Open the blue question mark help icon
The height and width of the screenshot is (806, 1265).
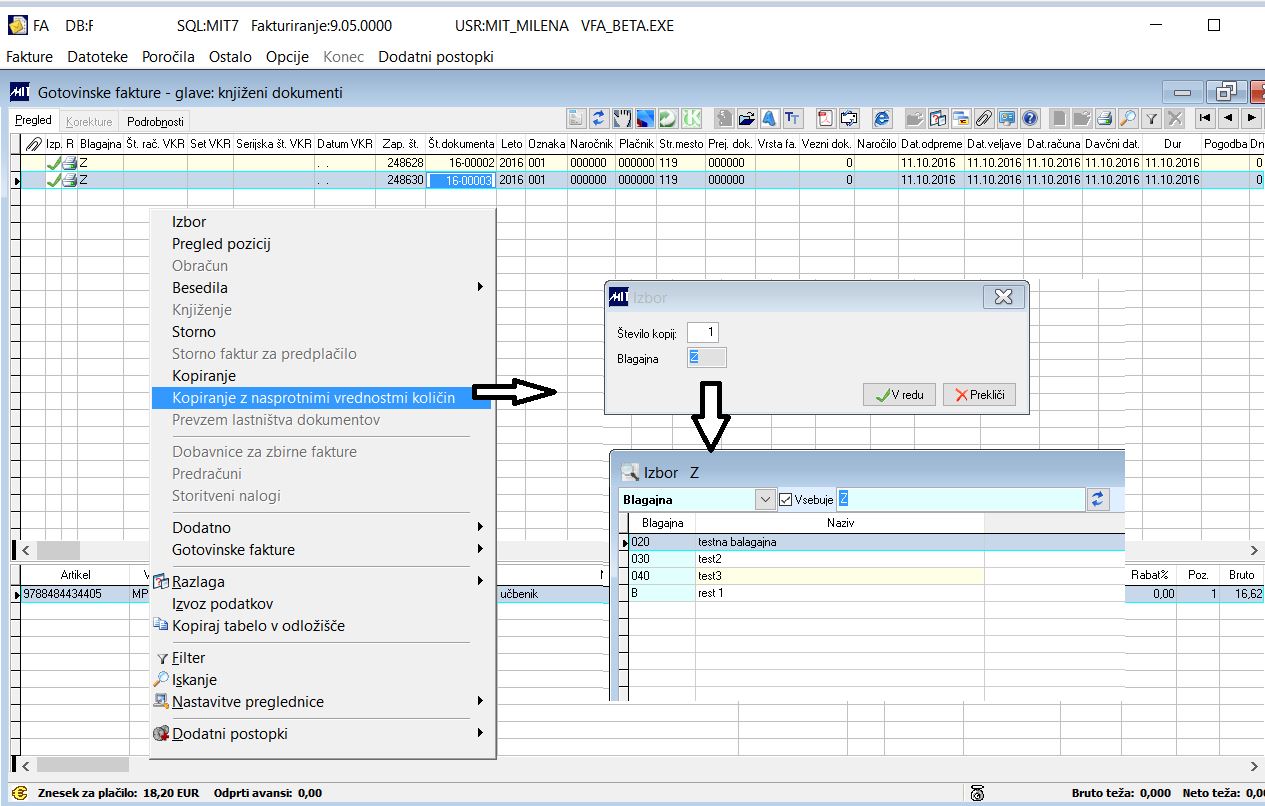click(1030, 118)
